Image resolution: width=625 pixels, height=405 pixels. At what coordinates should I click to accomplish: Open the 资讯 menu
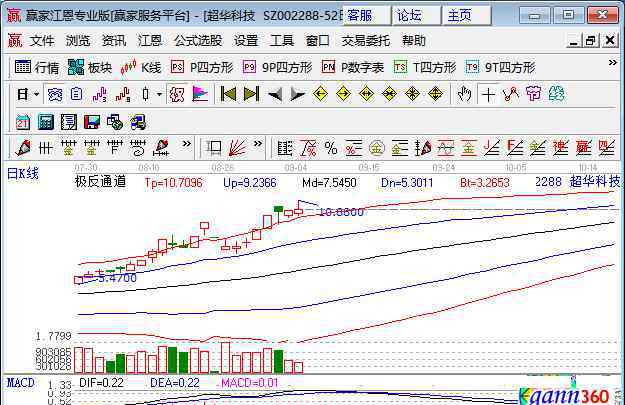pyautogui.click(x=114, y=41)
